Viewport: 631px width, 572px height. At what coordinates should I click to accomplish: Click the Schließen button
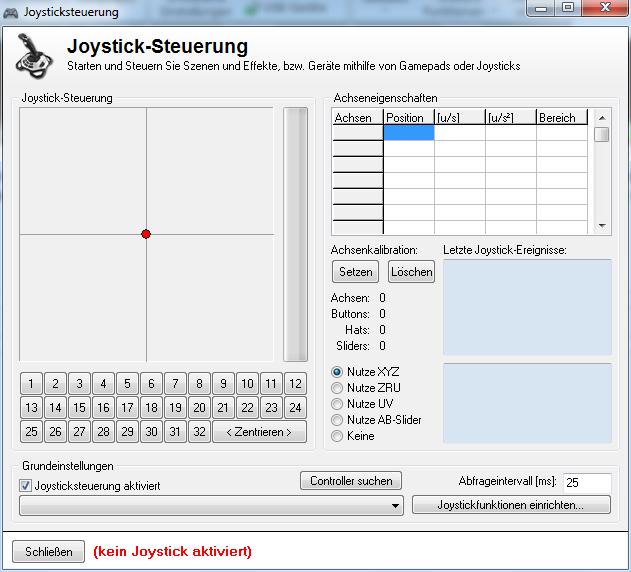tap(49, 551)
